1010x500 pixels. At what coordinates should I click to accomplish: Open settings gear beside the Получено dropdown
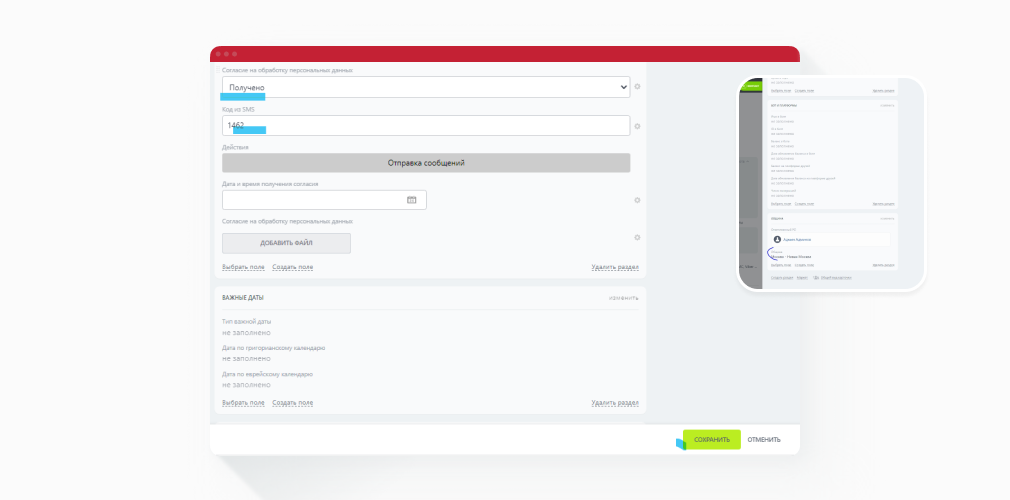pyautogui.click(x=637, y=86)
